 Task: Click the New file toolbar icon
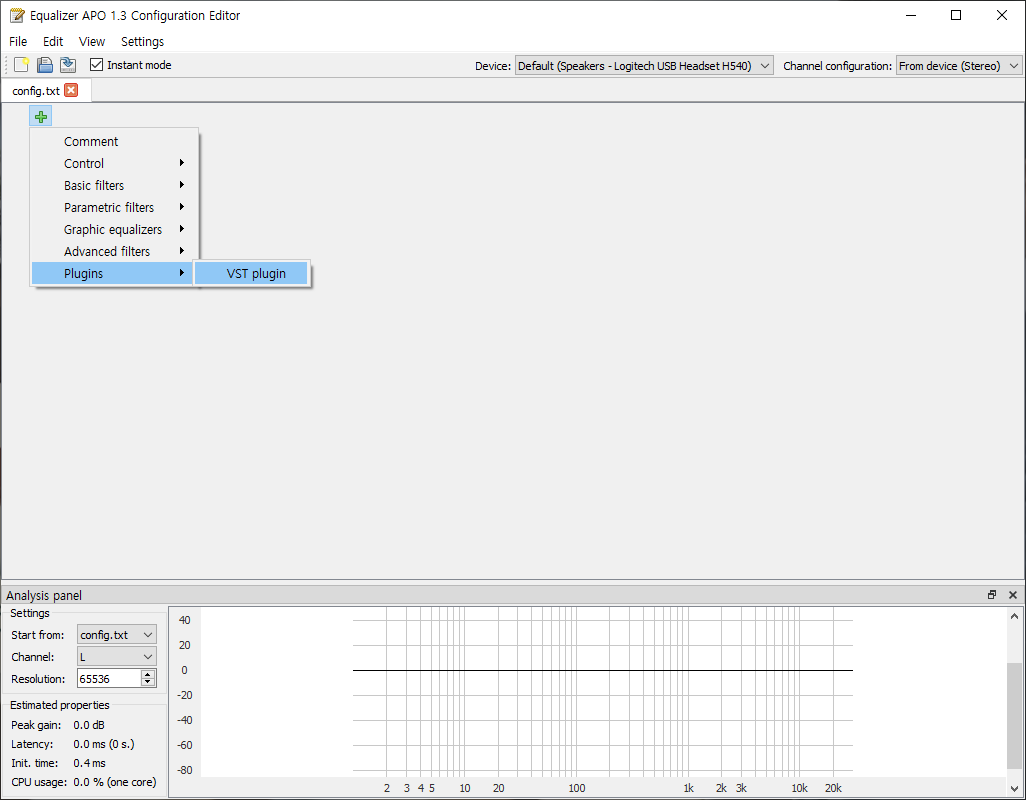pyautogui.click(x=22, y=65)
